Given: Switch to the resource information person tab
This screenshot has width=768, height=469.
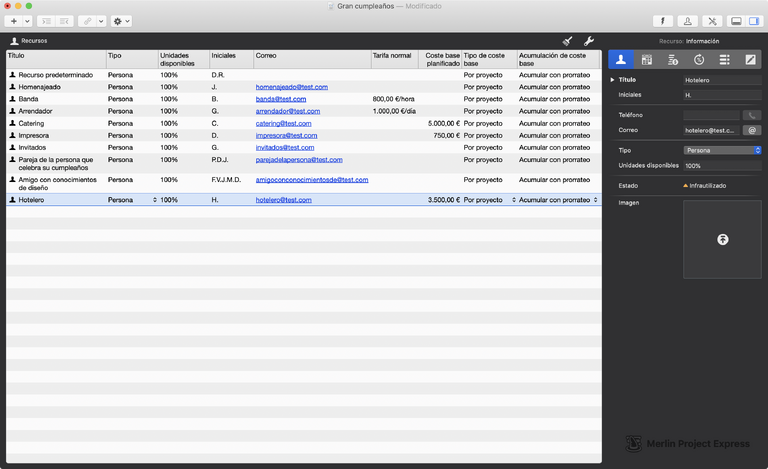Looking at the screenshot, I should pos(621,60).
